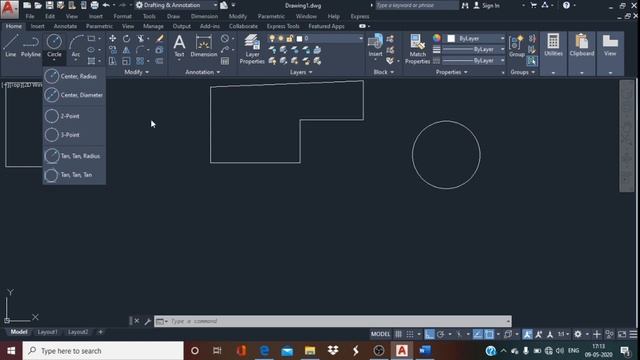Select the Stretch tool
640x360 pixels.
click(x=112, y=61)
